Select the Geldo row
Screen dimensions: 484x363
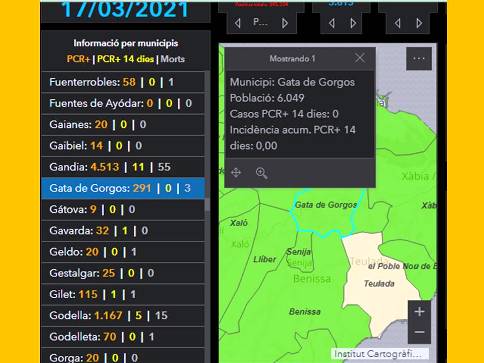123,252
